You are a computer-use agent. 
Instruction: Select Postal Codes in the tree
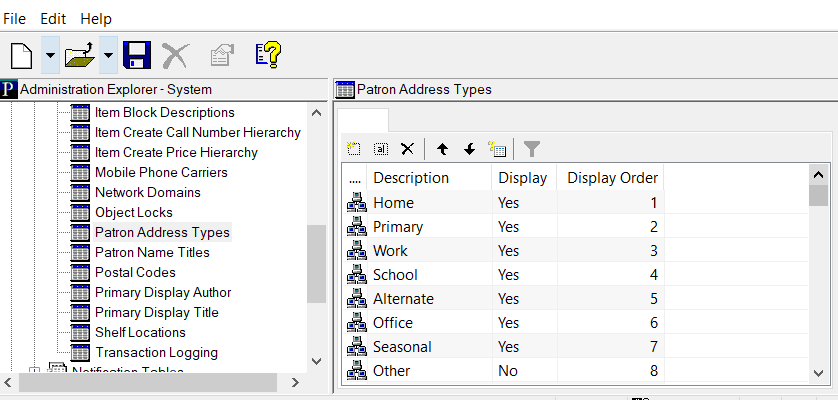(135, 272)
